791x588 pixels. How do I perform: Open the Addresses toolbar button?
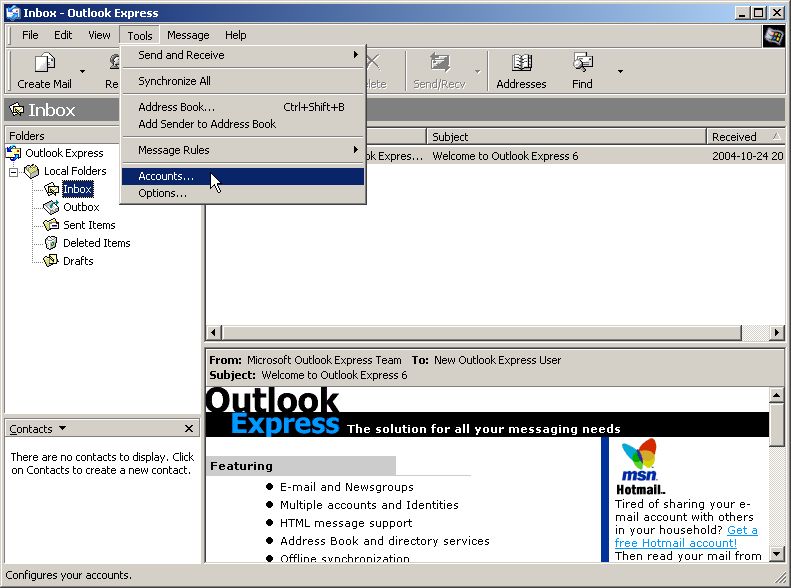point(521,71)
